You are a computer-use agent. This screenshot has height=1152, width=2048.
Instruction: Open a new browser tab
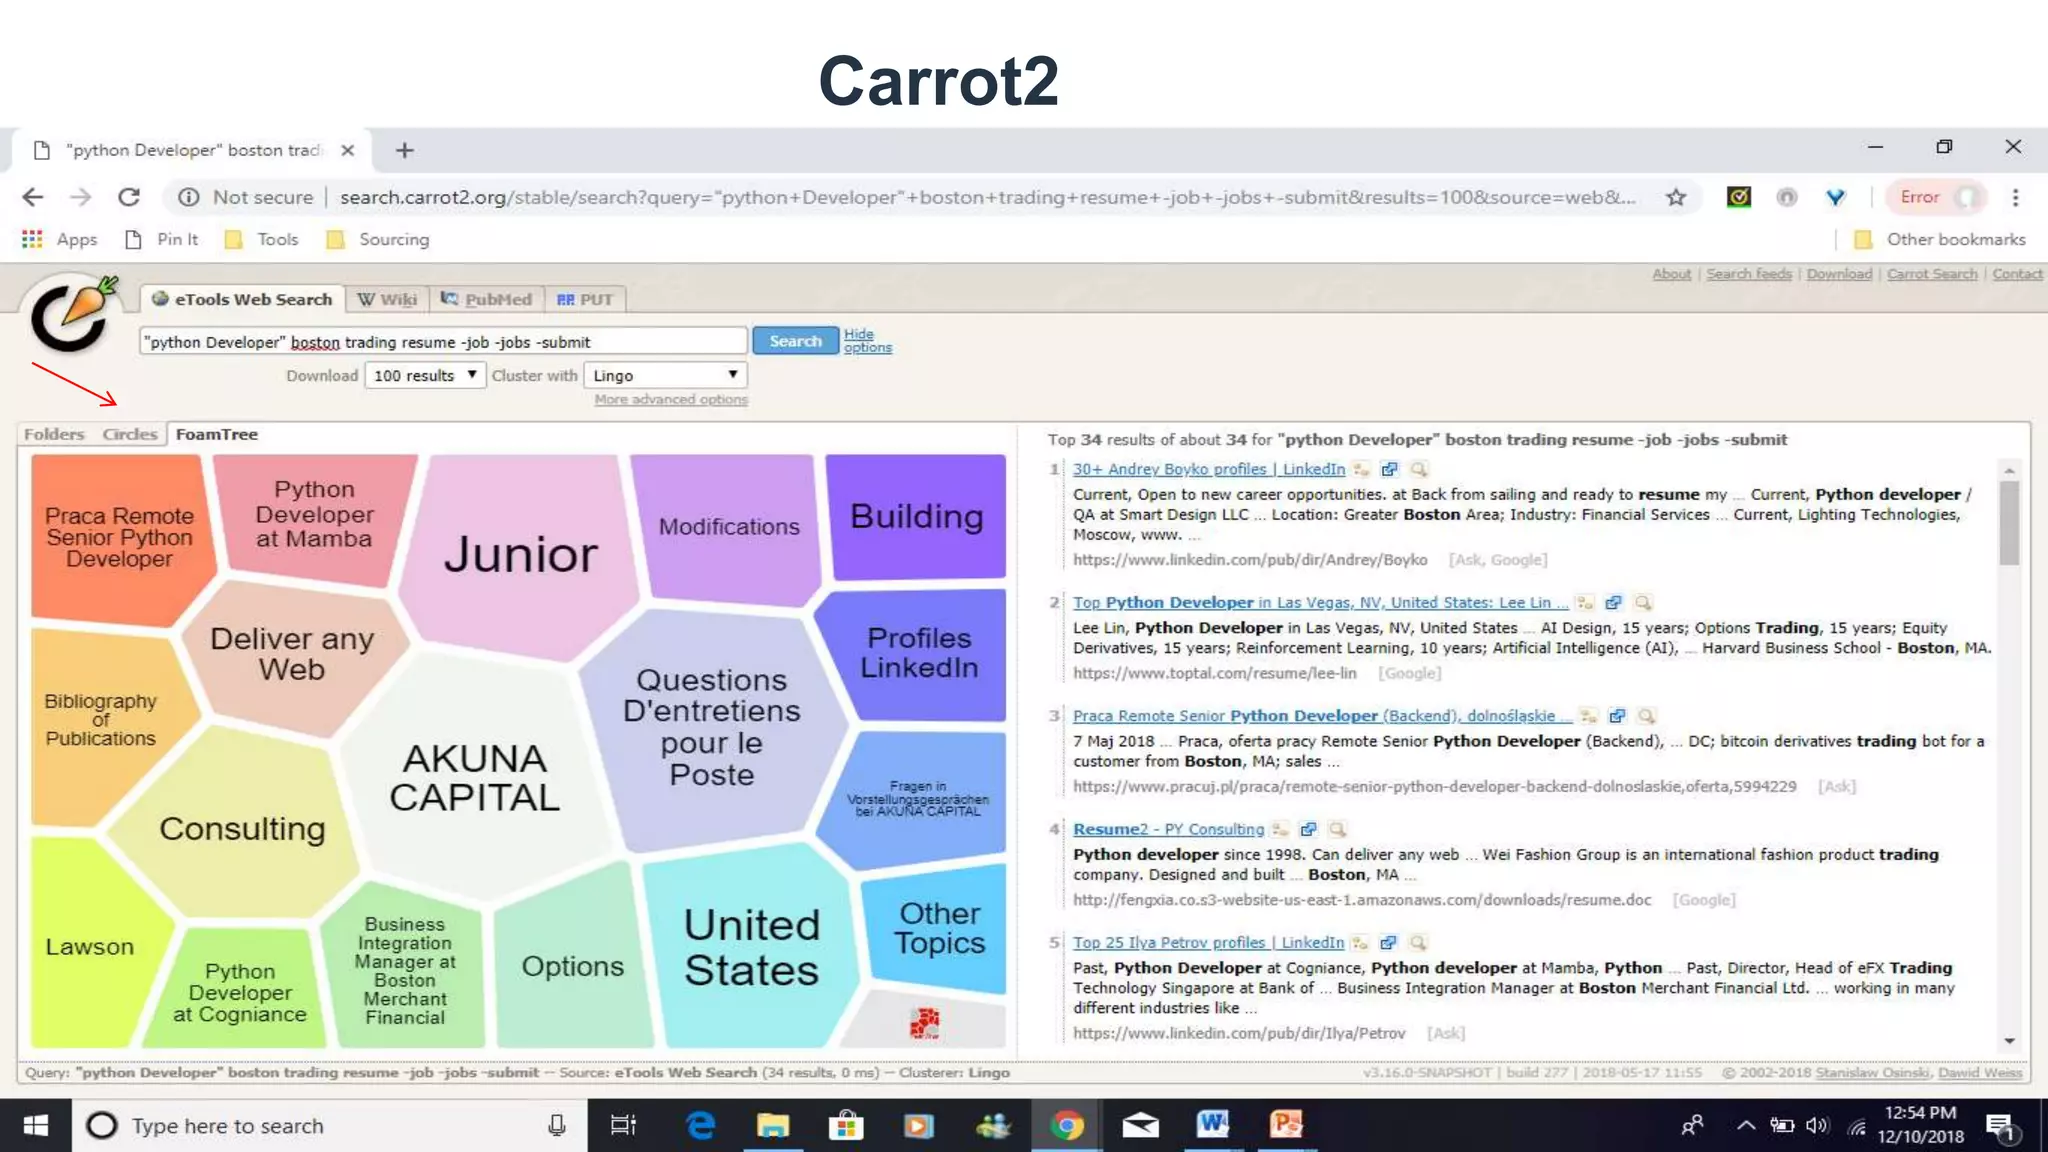click(404, 150)
